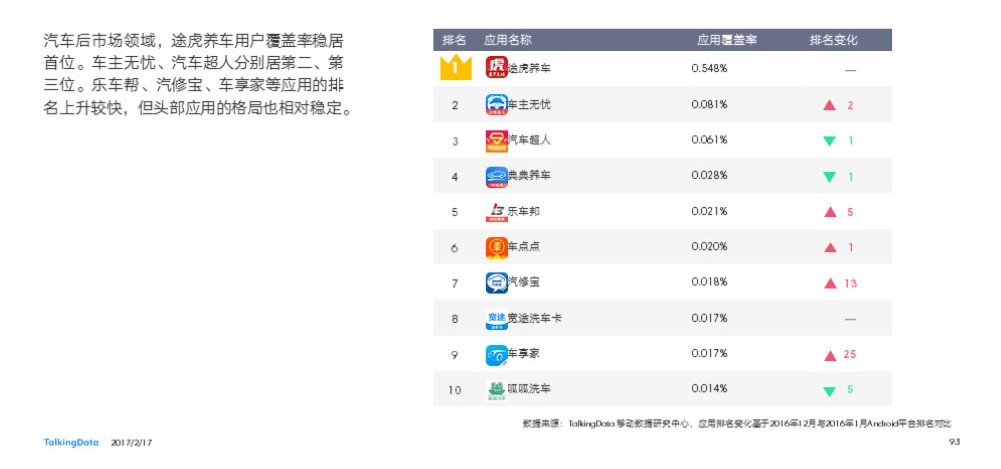Viewport: 1001px width, 469px height.
Task: Click the 数据来源 source note text
Action: click(737, 423)
